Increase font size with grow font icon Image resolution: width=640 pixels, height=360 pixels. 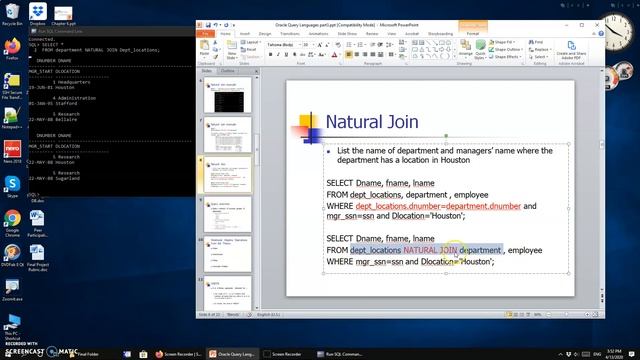320,44
